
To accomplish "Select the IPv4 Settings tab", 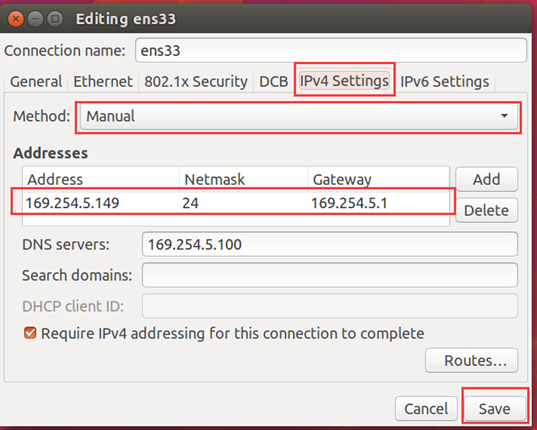I will pos(344,81).
